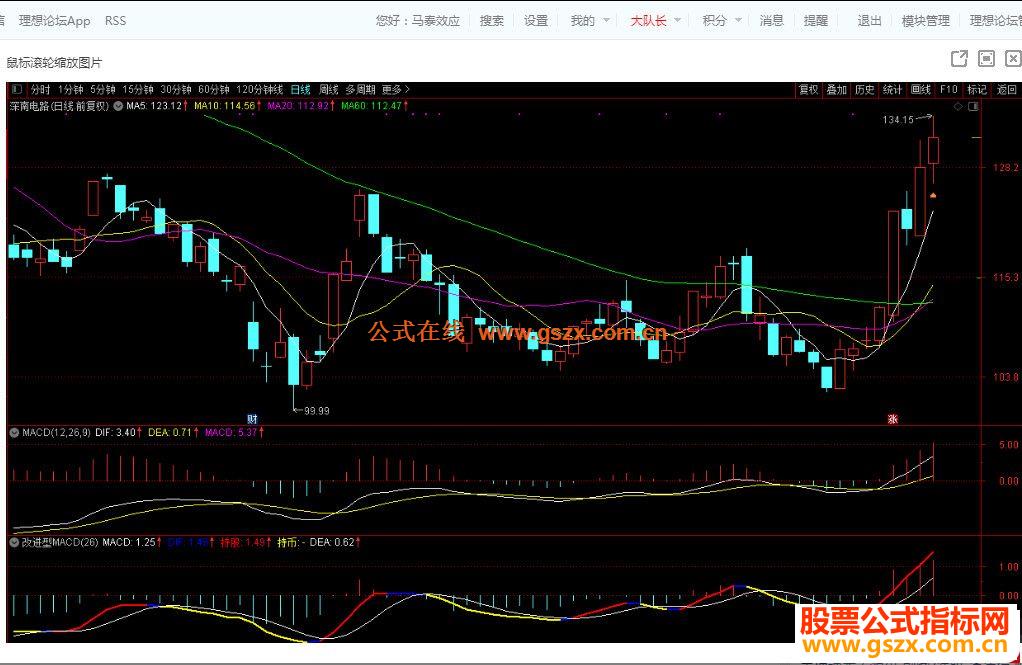The width and height of the screenshot is (1022, 665).
Task: Open the 大队长 dropdown menu
Action: coord(655,21)
